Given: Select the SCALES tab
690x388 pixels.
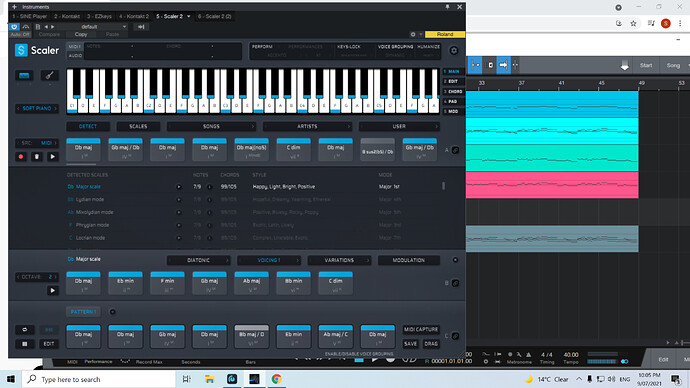Looking at the screenshot, I should point(138,126).
